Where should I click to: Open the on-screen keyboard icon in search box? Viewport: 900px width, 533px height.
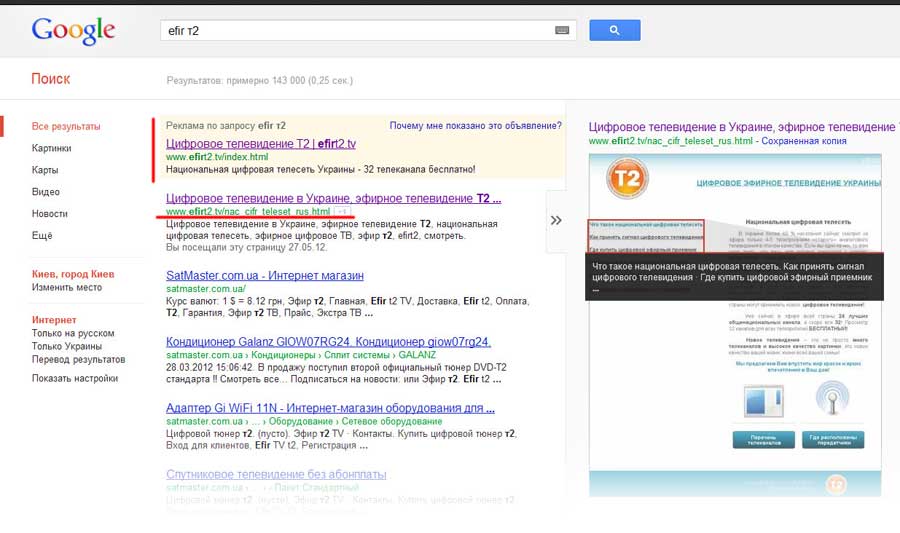click(x=562, y=30)
